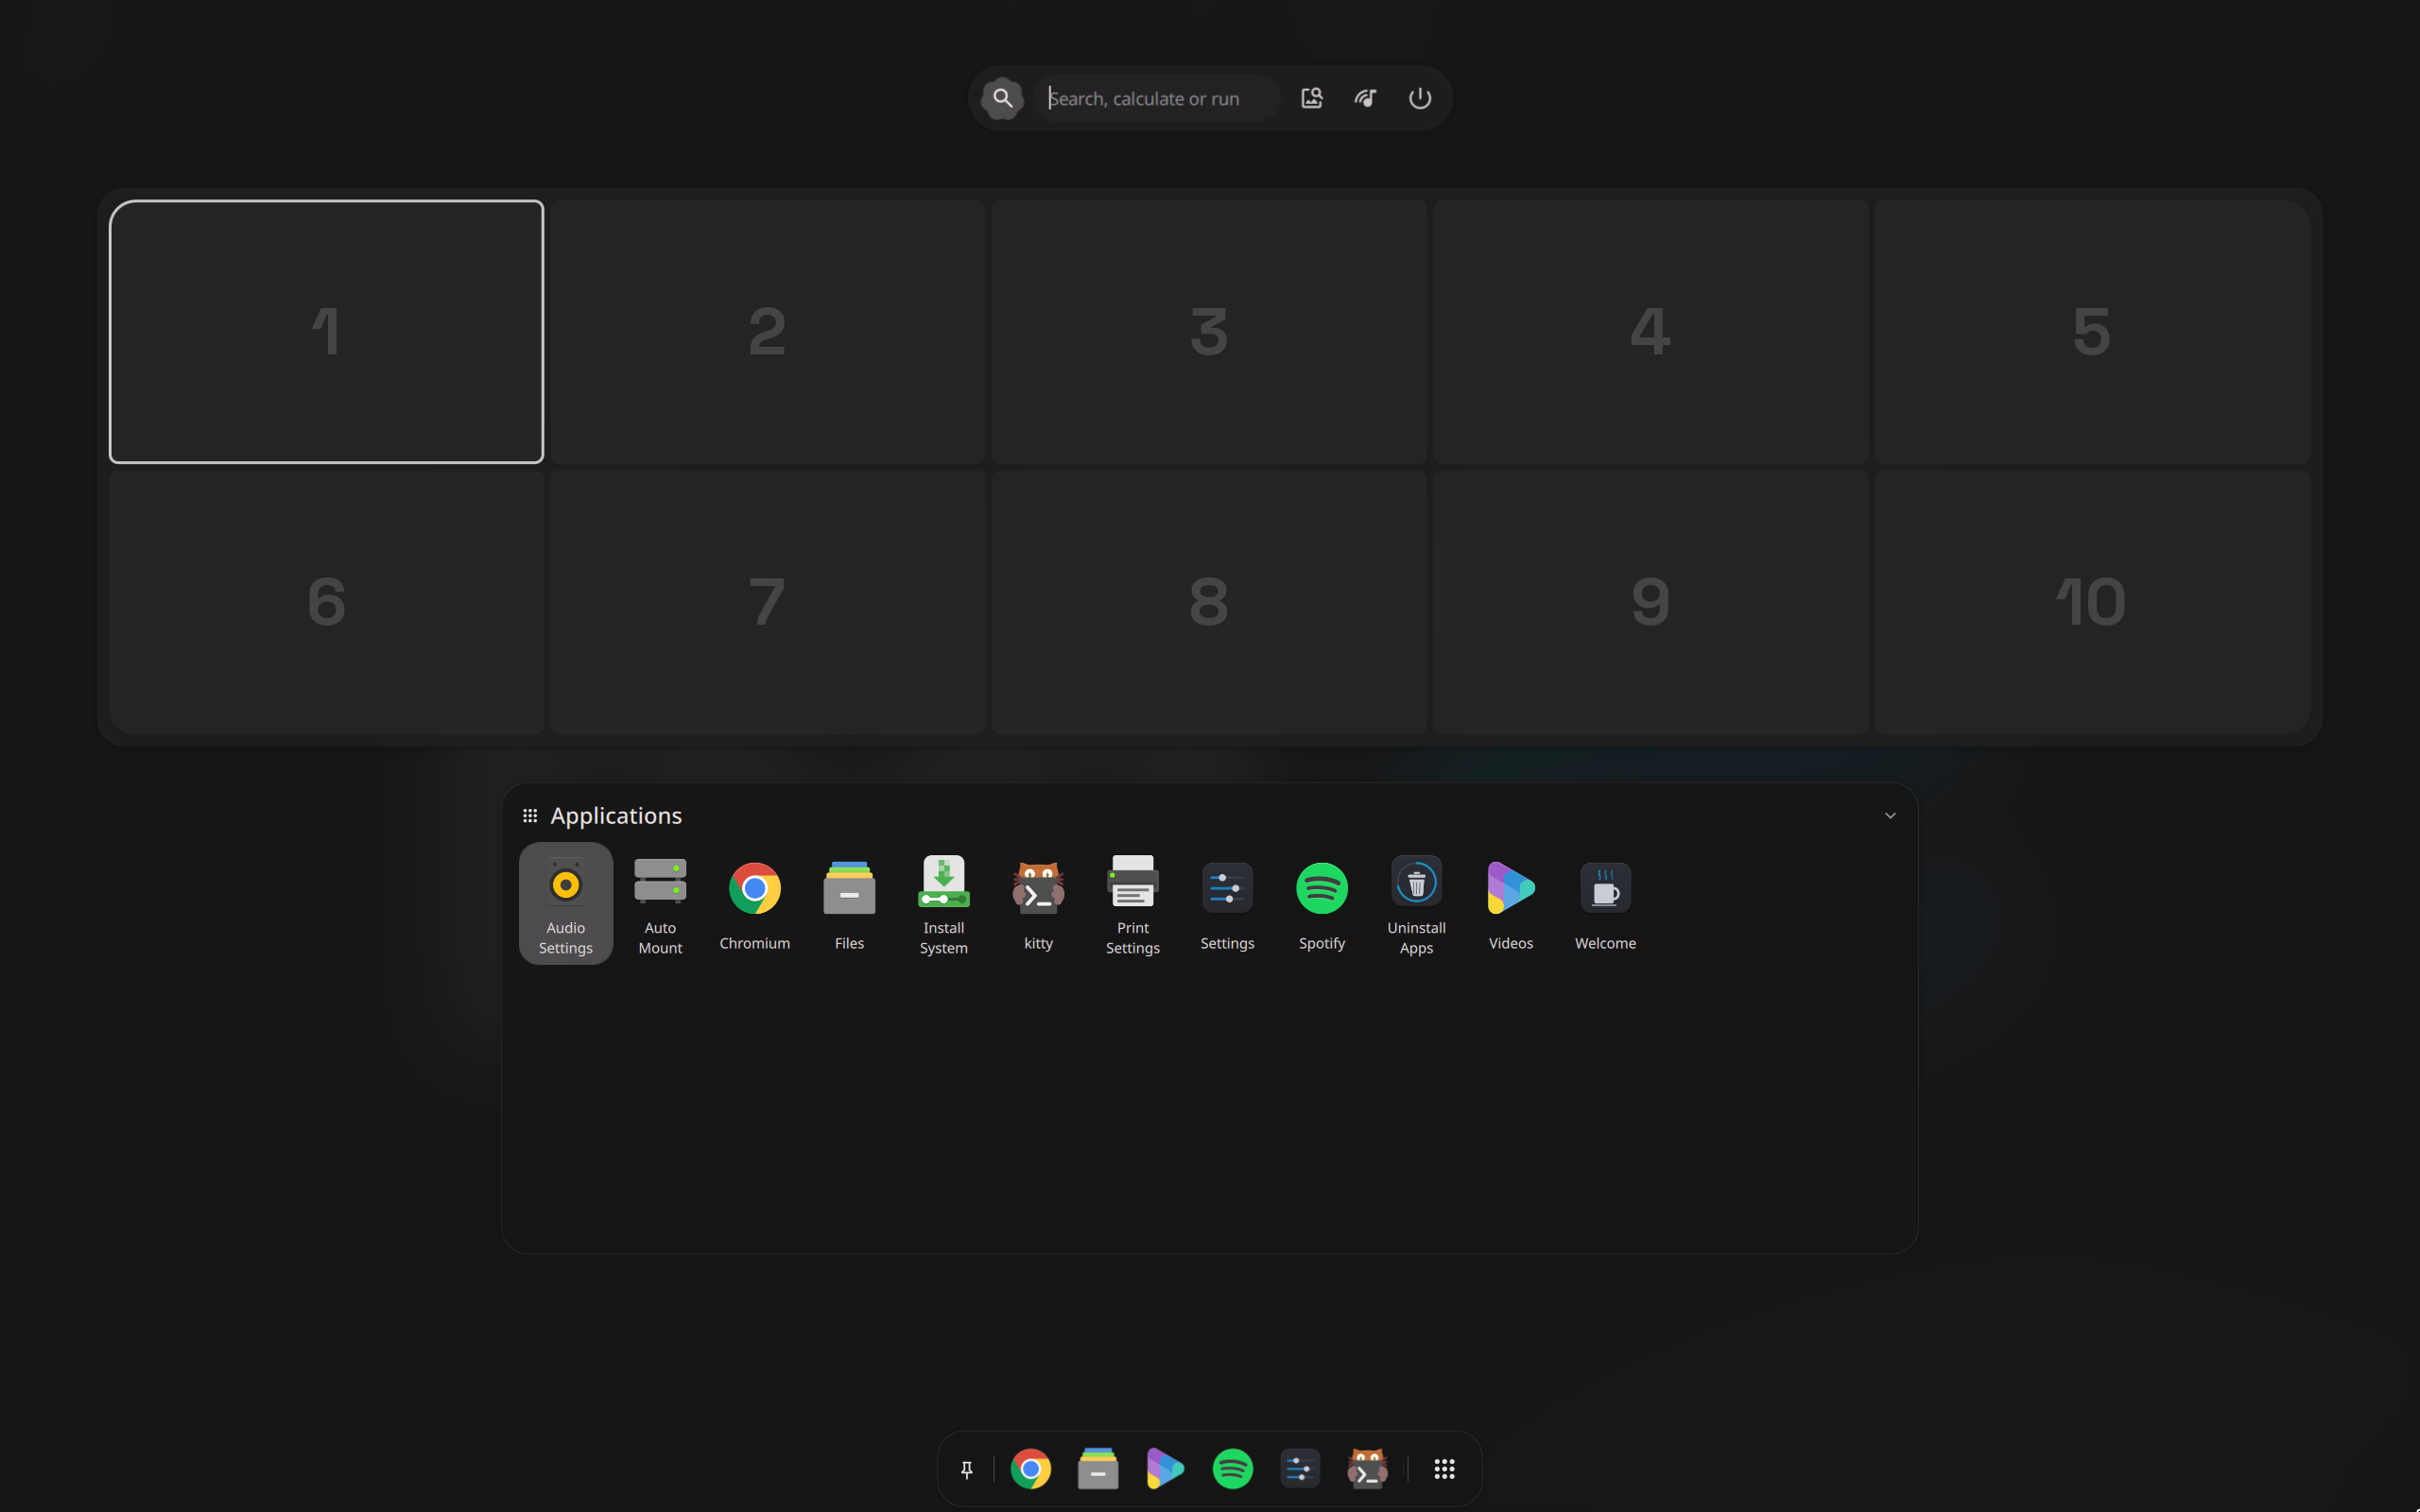This screenshot has height=1512, width=2420.
Task: Open Audio Settings from Applications grid
Action: (565, 903)
